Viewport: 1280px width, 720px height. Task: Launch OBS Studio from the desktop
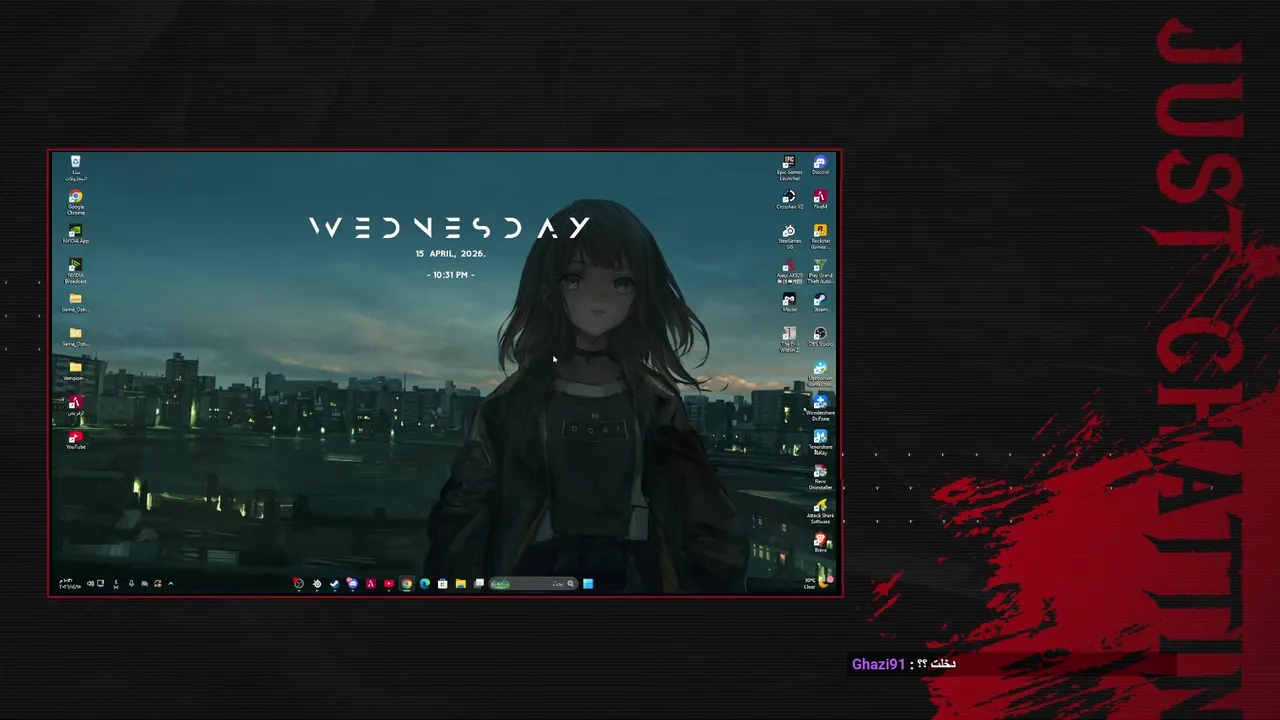coord(820,337)
